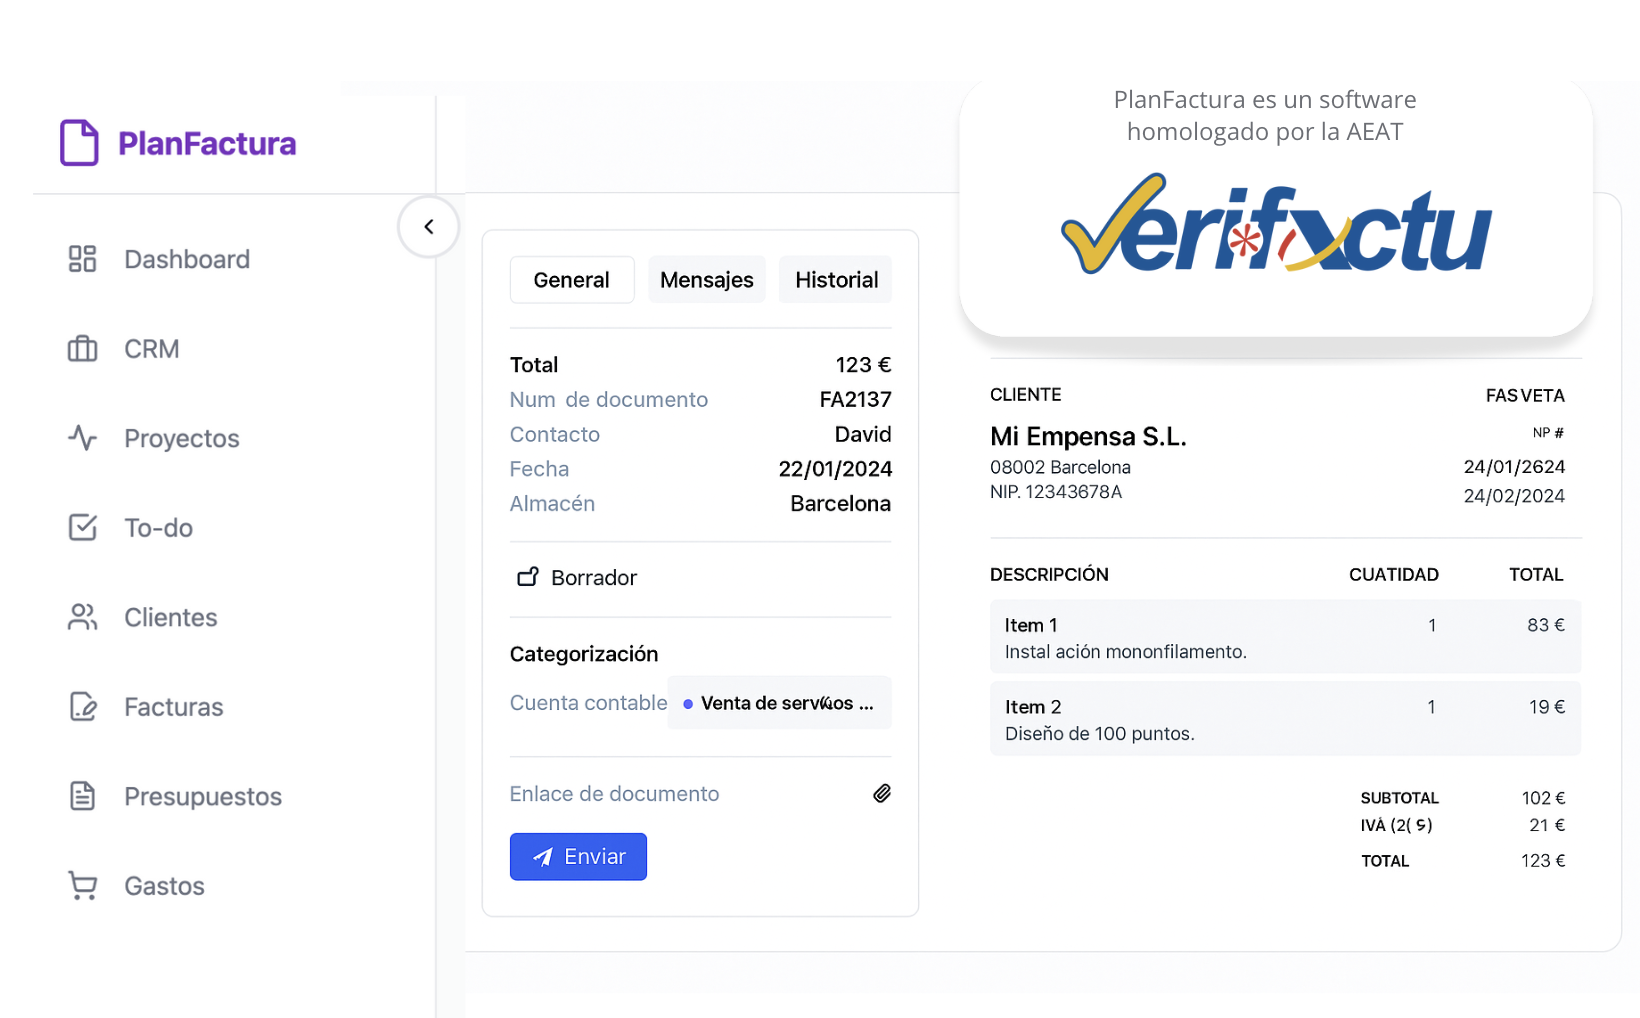Collapse the sidebar with the chevron arrow
Image resolution: width=1640 pixels, height=1018 pixels.
428,227
